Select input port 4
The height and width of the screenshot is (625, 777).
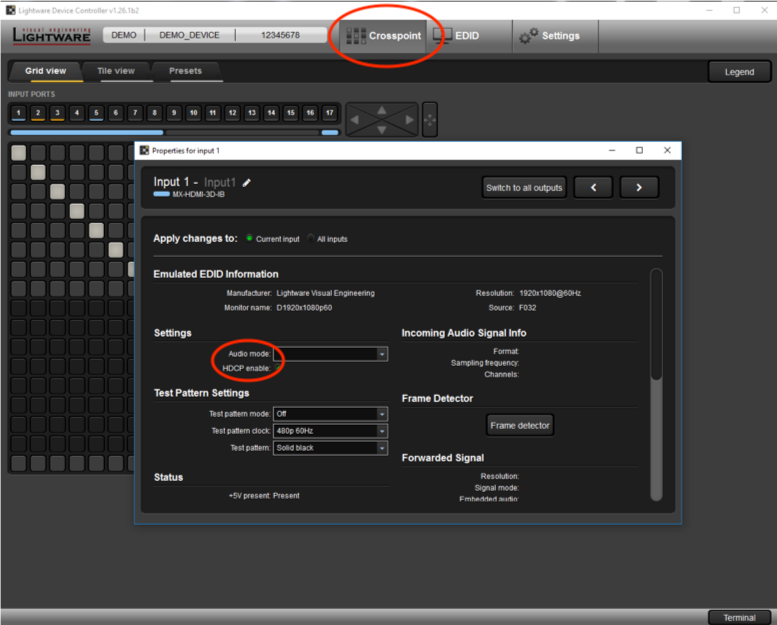point(77,113)
